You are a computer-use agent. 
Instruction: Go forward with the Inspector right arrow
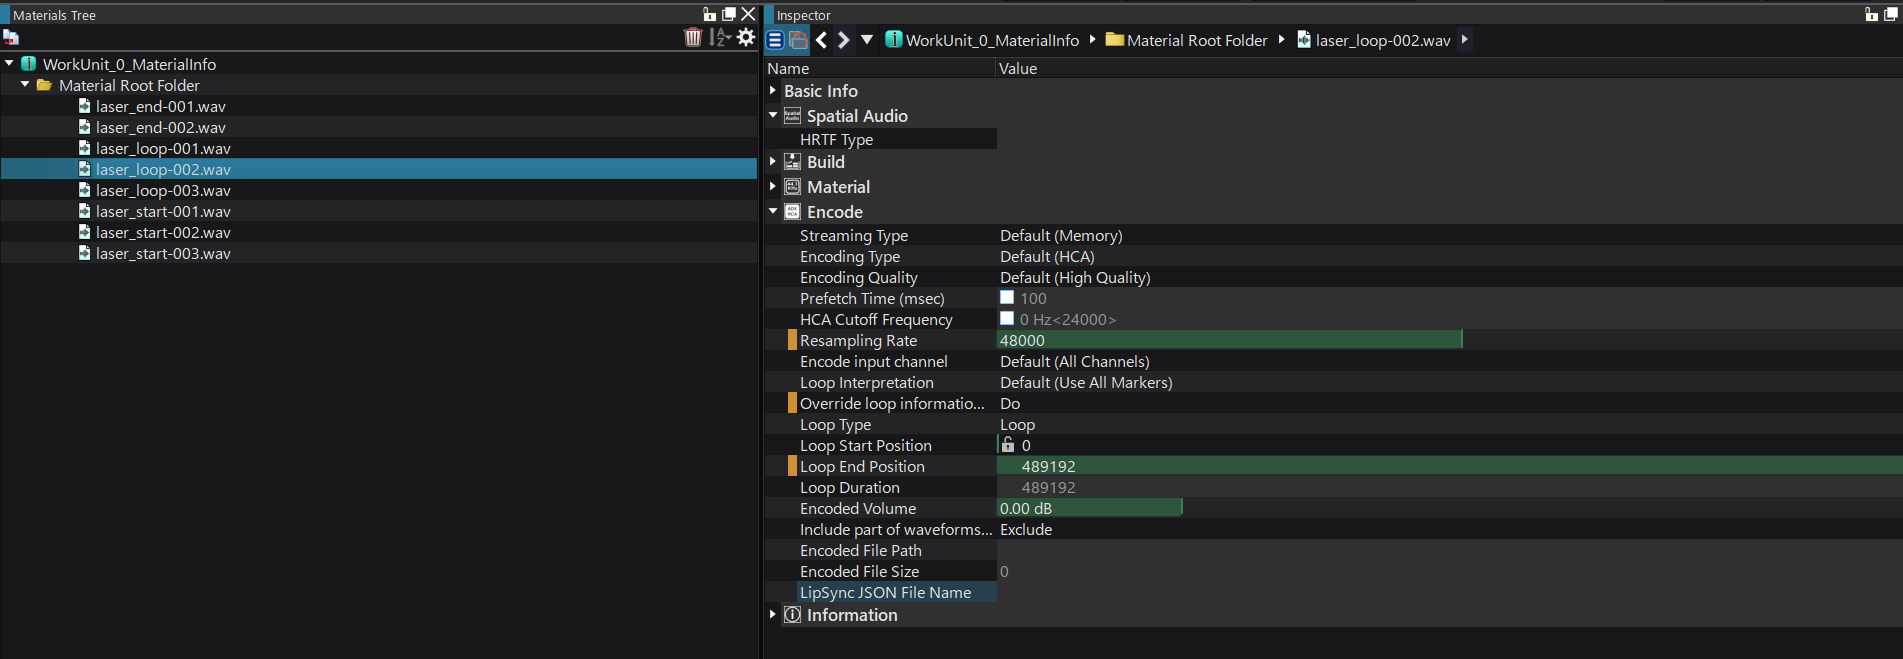tap(844, 40)
